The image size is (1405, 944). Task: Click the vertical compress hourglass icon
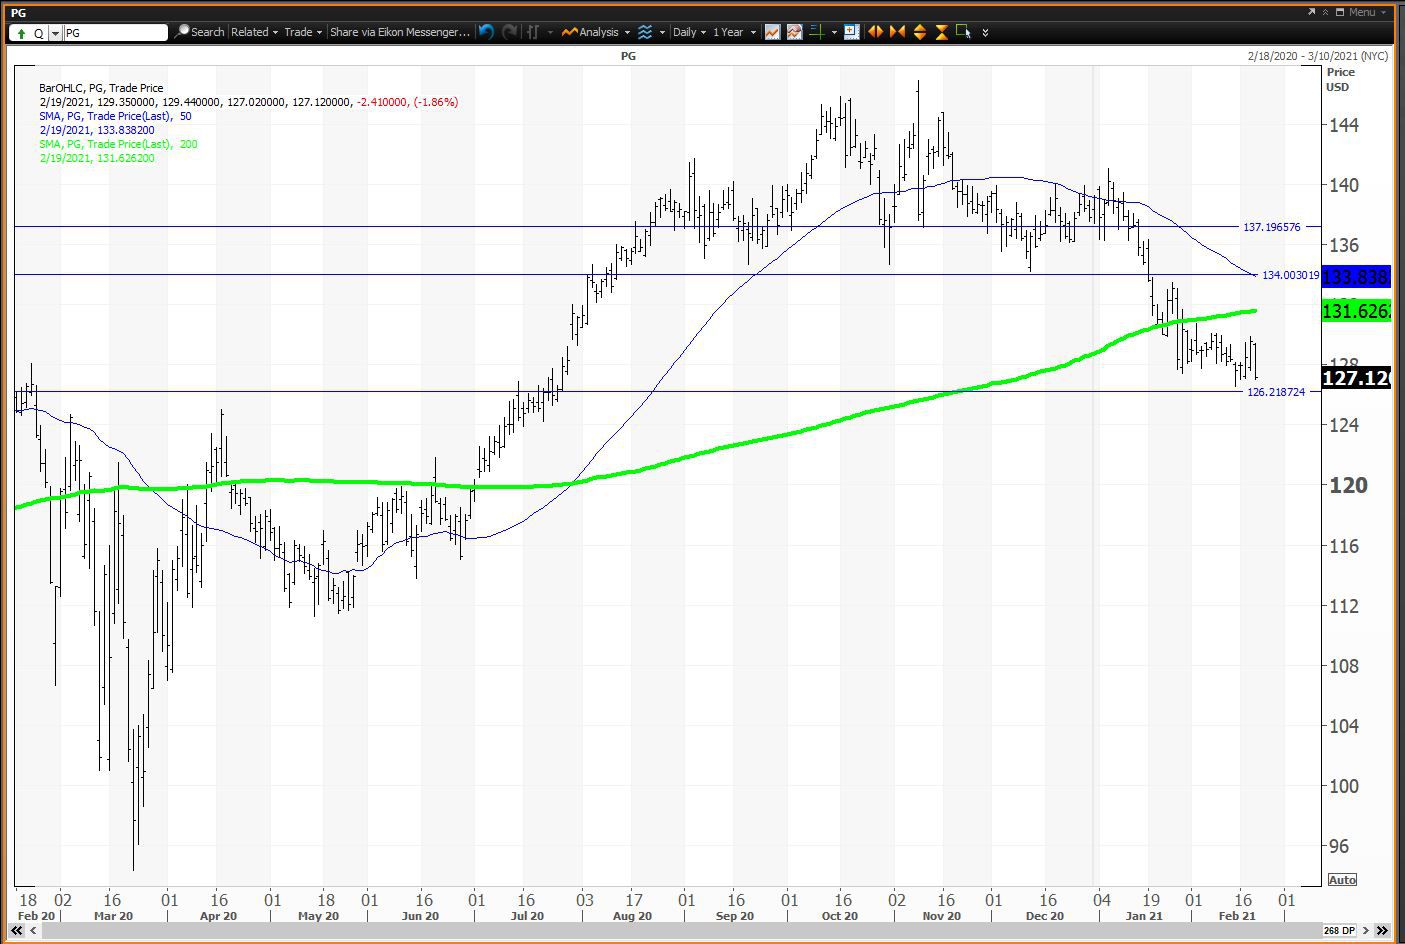941,32
